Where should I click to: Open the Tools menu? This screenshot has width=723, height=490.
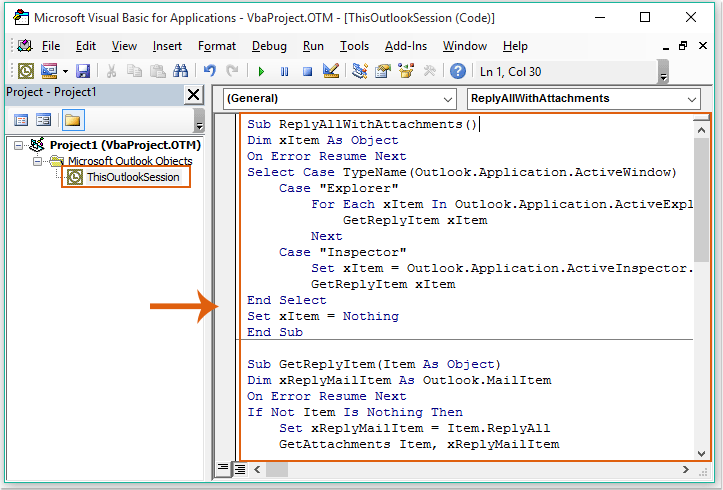point(354,46)
